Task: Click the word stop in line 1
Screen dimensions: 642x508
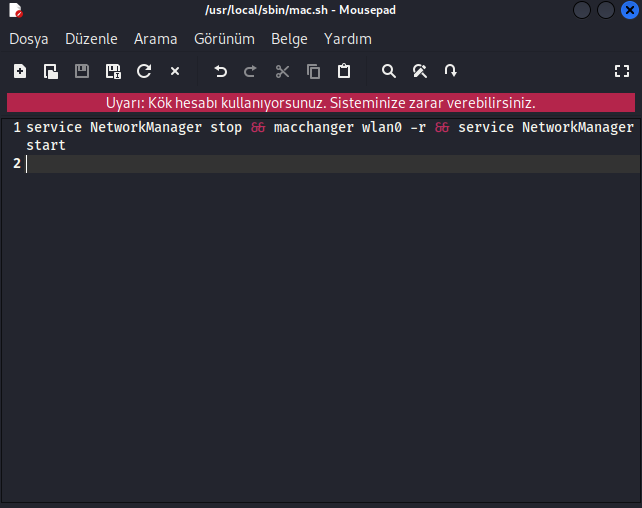Action: click(226, 127)
